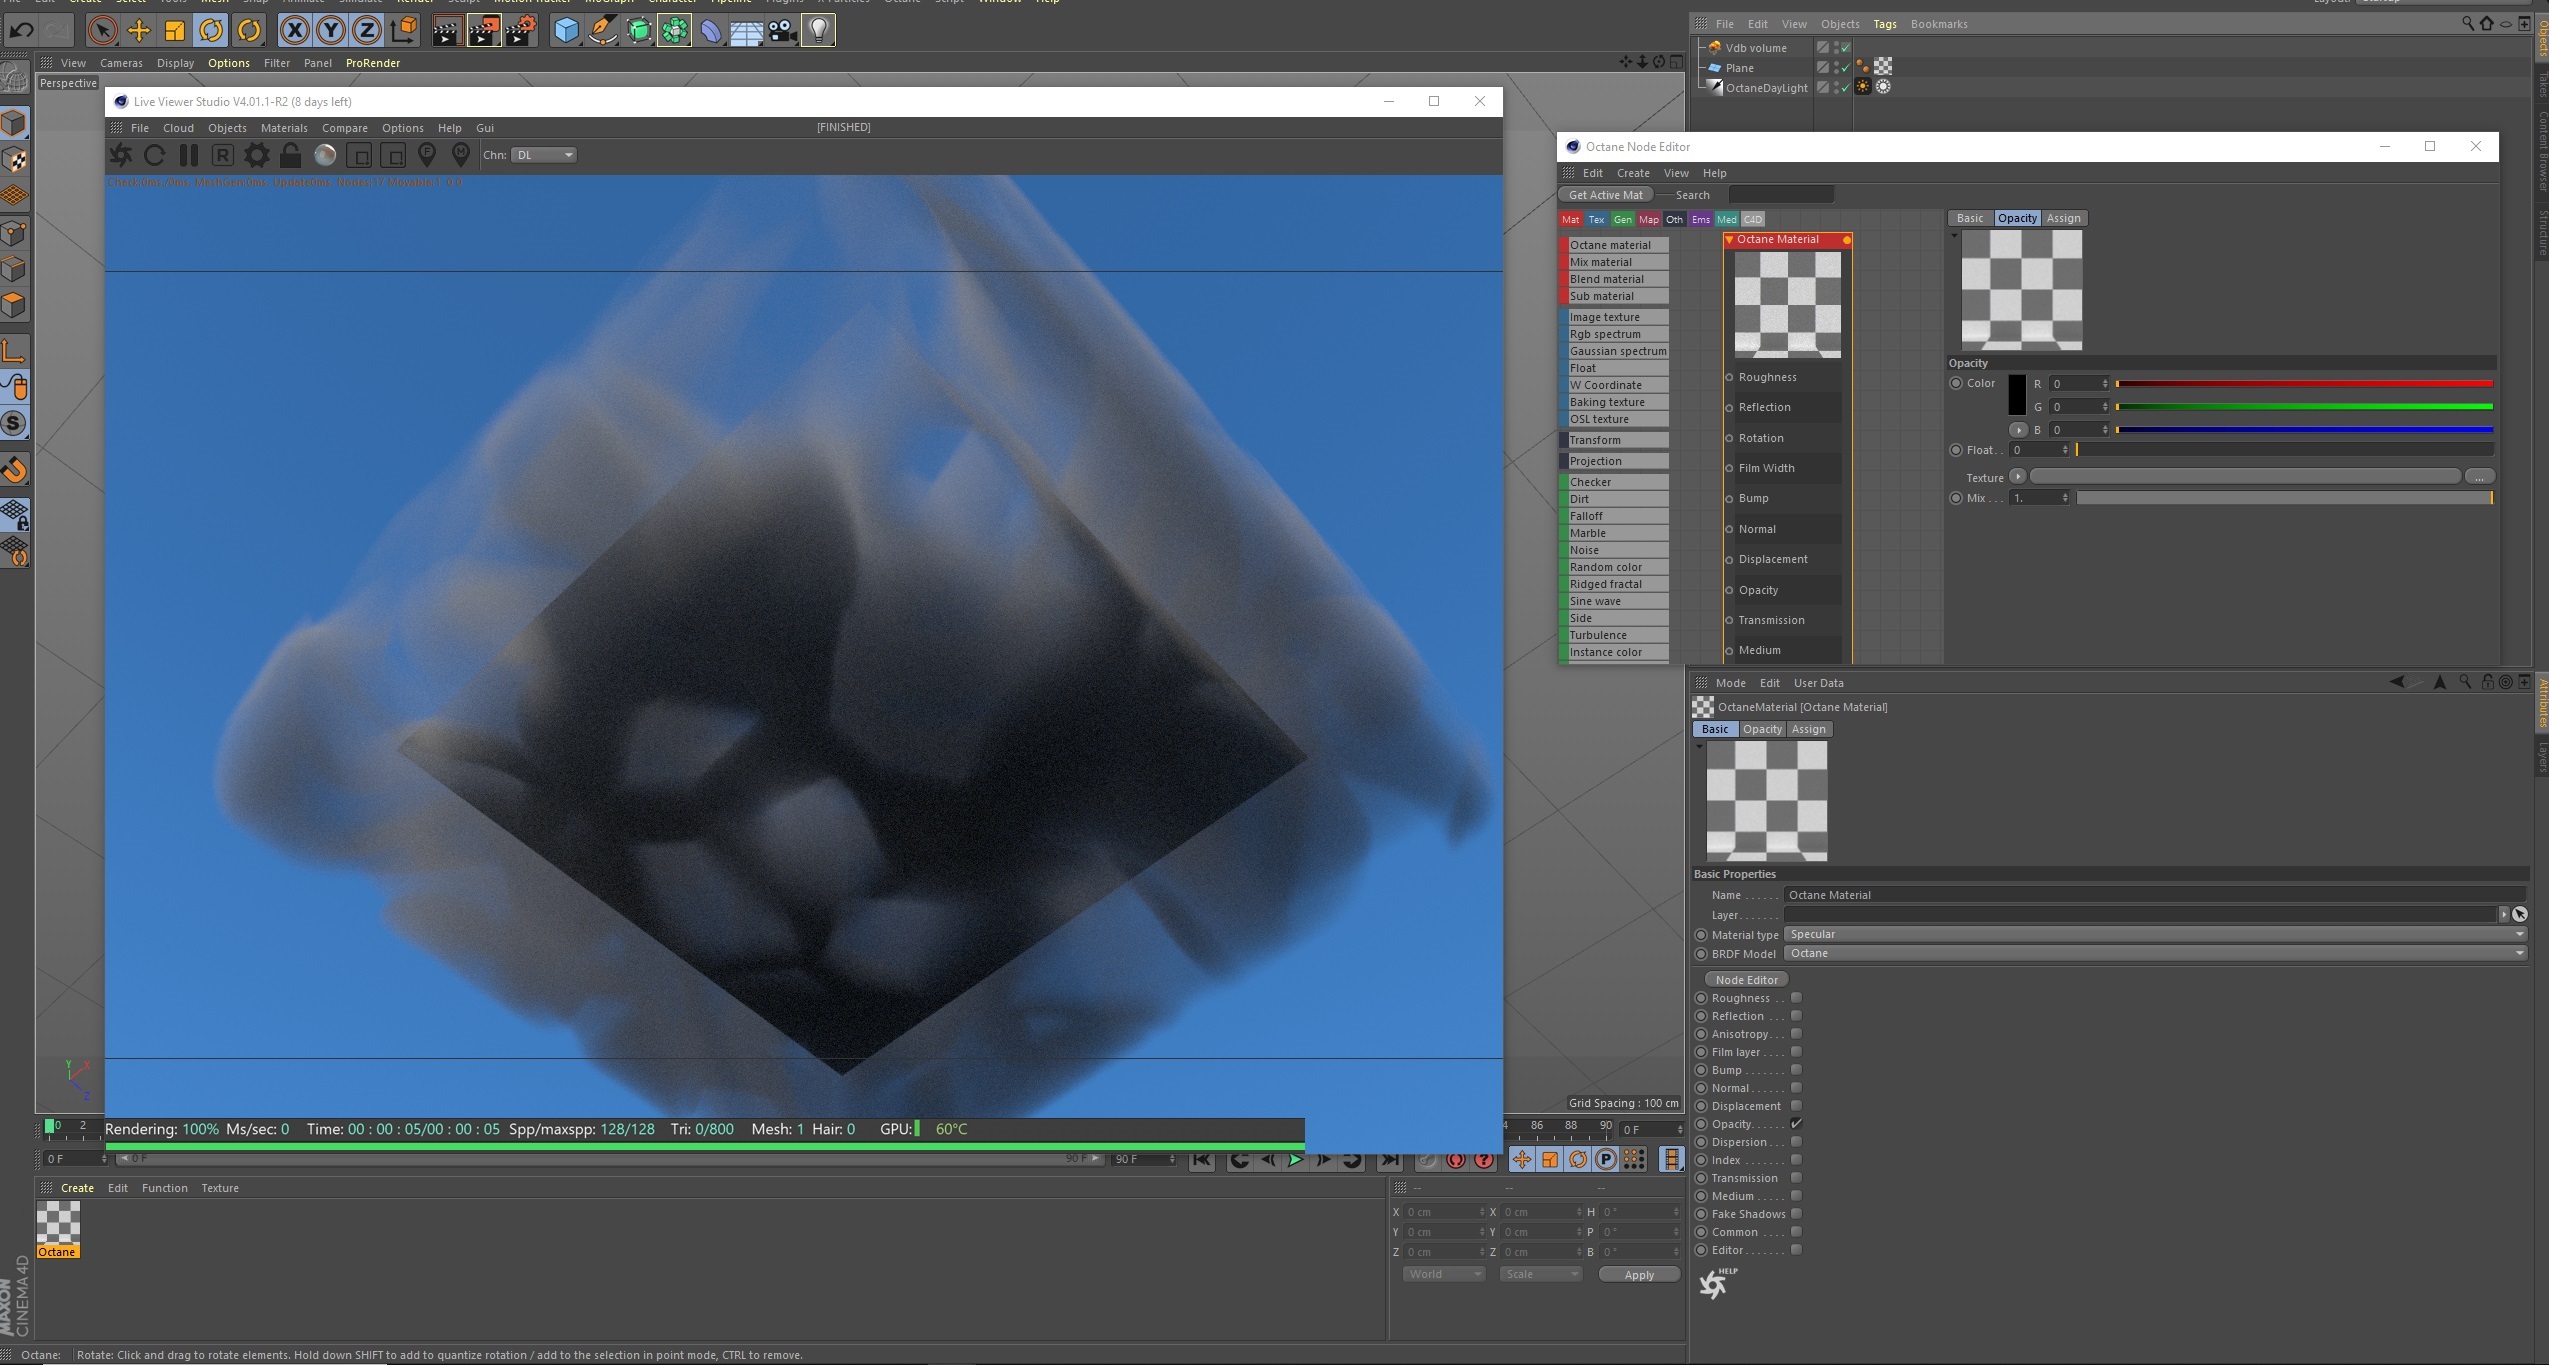Click the lock resolution padlock icon
Screen dimensions: 2549x1365
[290, 155]
